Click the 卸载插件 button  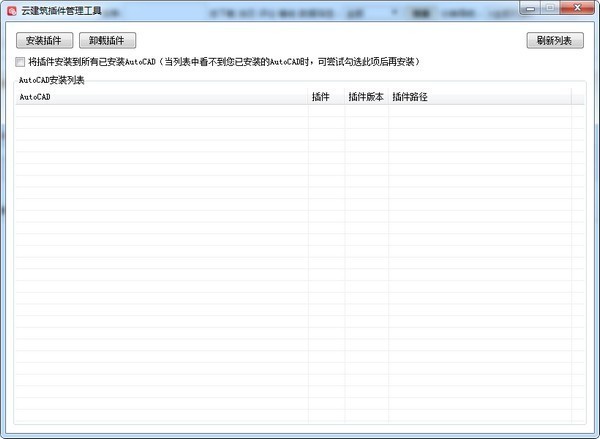tap(107, 40)
